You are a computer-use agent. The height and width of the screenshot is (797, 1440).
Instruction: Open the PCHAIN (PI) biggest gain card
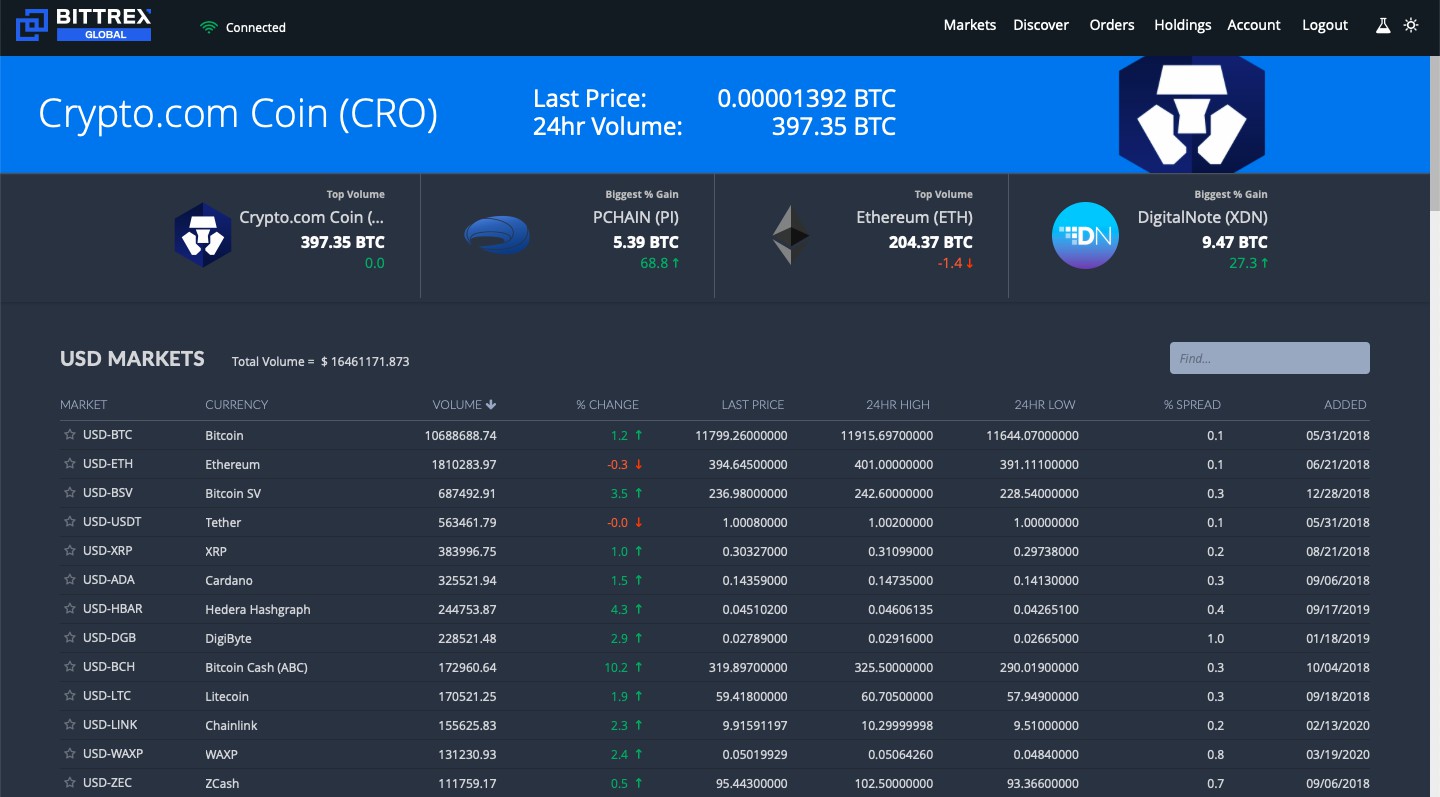pyautogui.click(x=571, y=235)
